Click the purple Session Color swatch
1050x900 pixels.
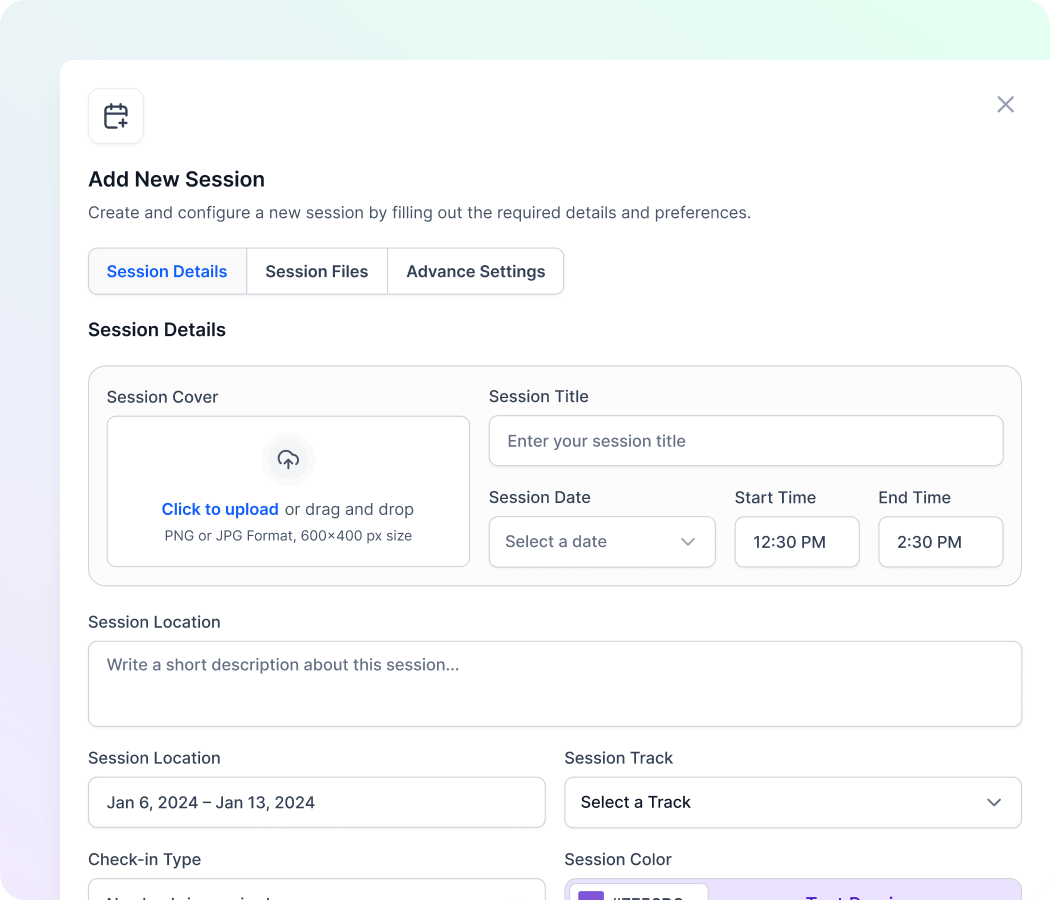point(591,895)
